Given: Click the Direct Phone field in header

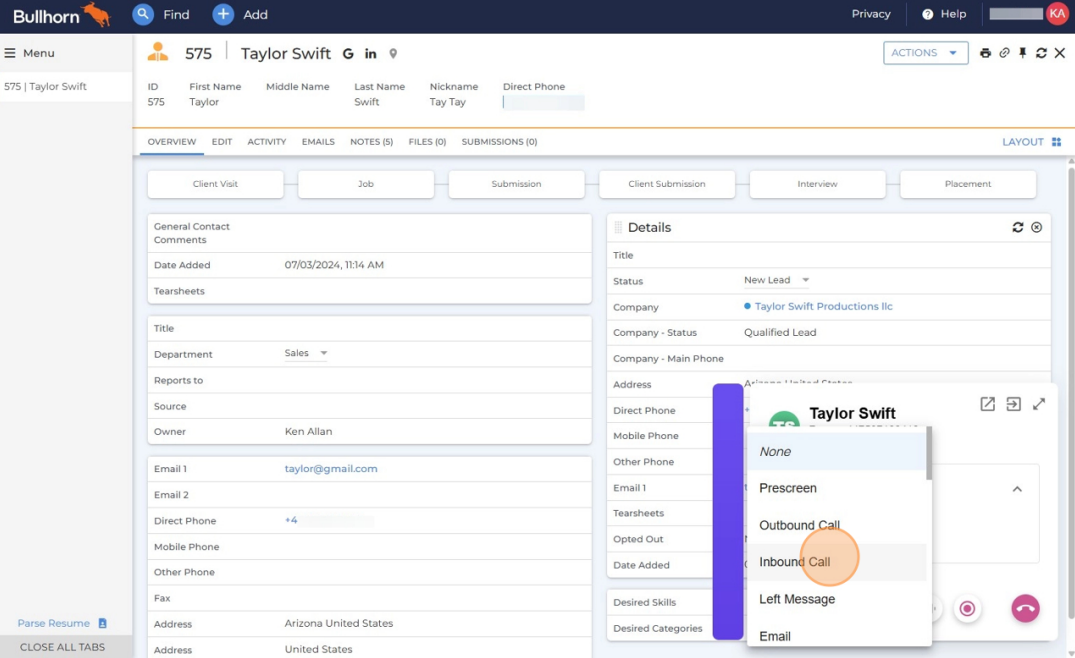Looking at the screenshot, I should point(544,102).
